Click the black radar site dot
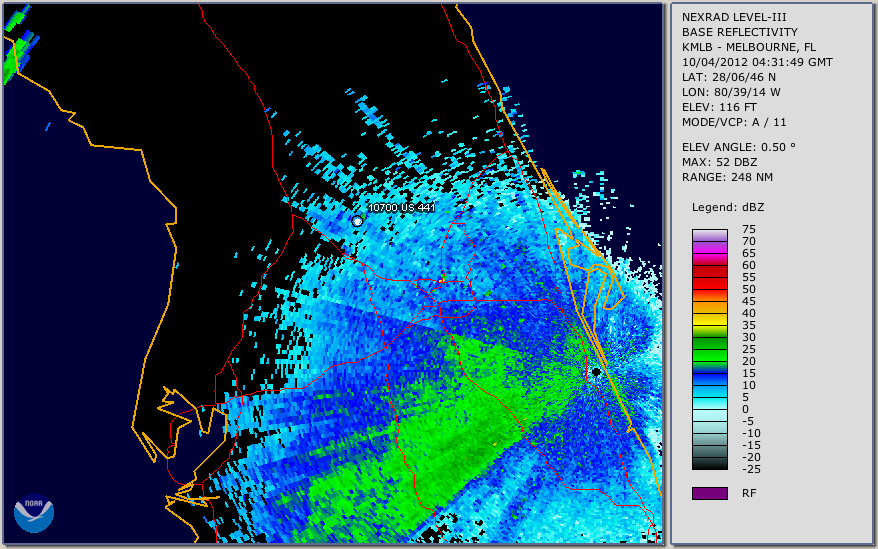 point(597,371)
